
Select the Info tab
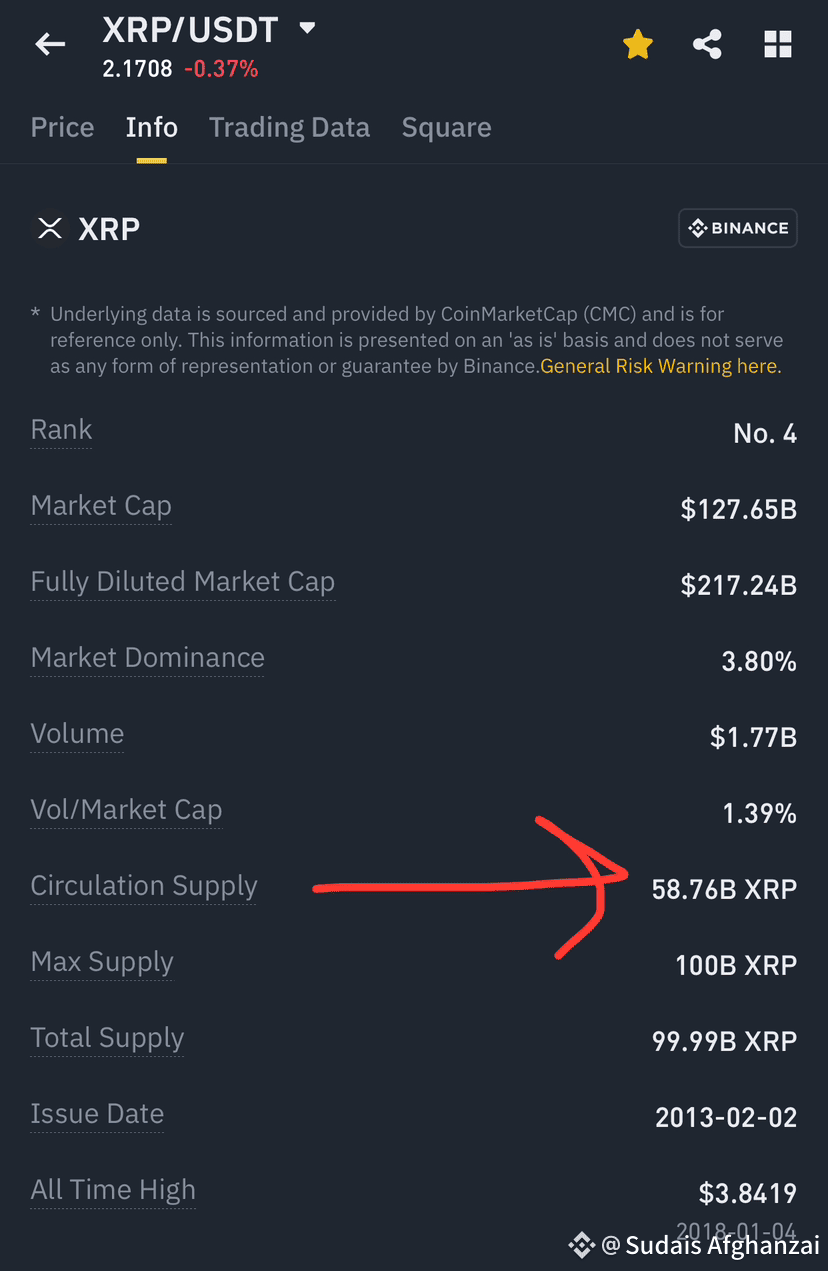pyautogui.click(x=152, y=127)
